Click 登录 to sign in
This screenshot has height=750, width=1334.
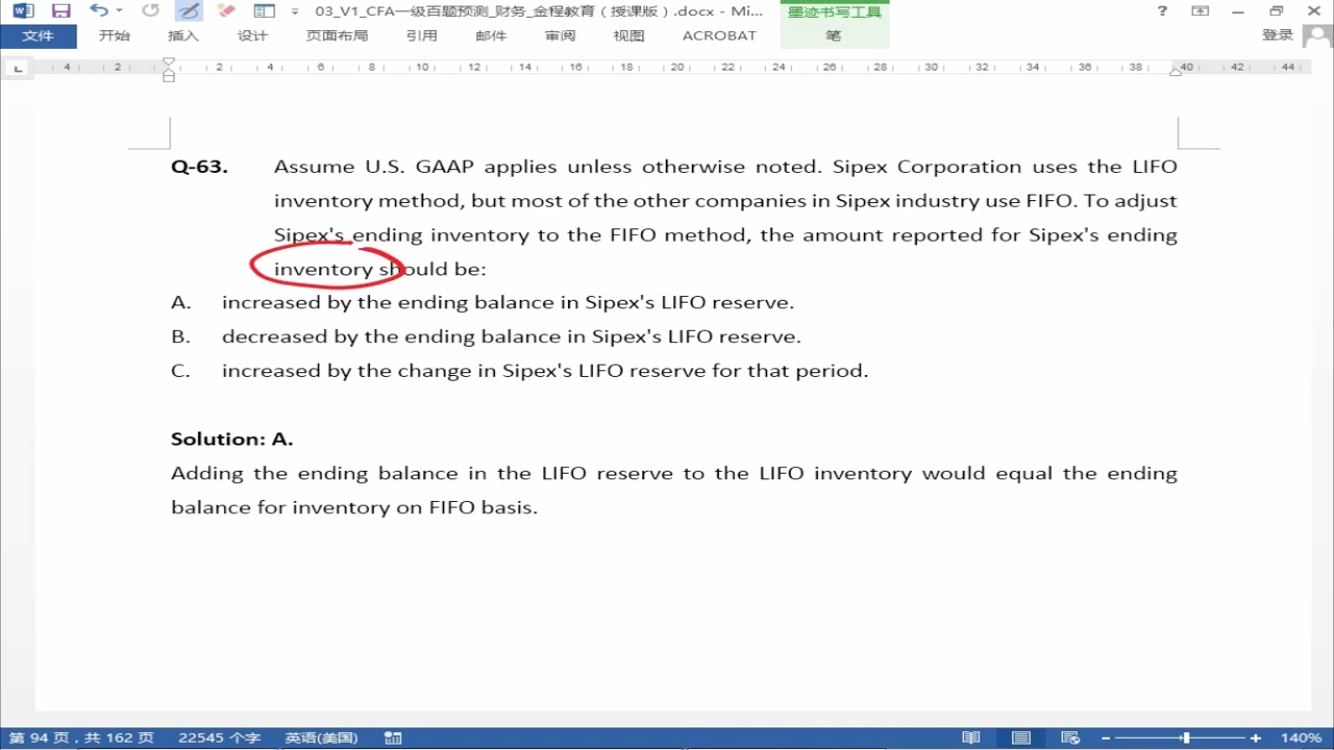pos(1278,35)
